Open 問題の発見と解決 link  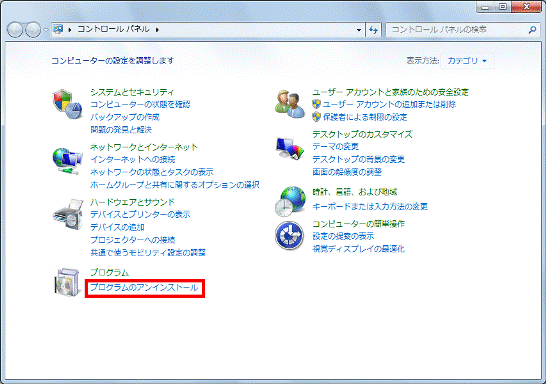pos(121,130)
